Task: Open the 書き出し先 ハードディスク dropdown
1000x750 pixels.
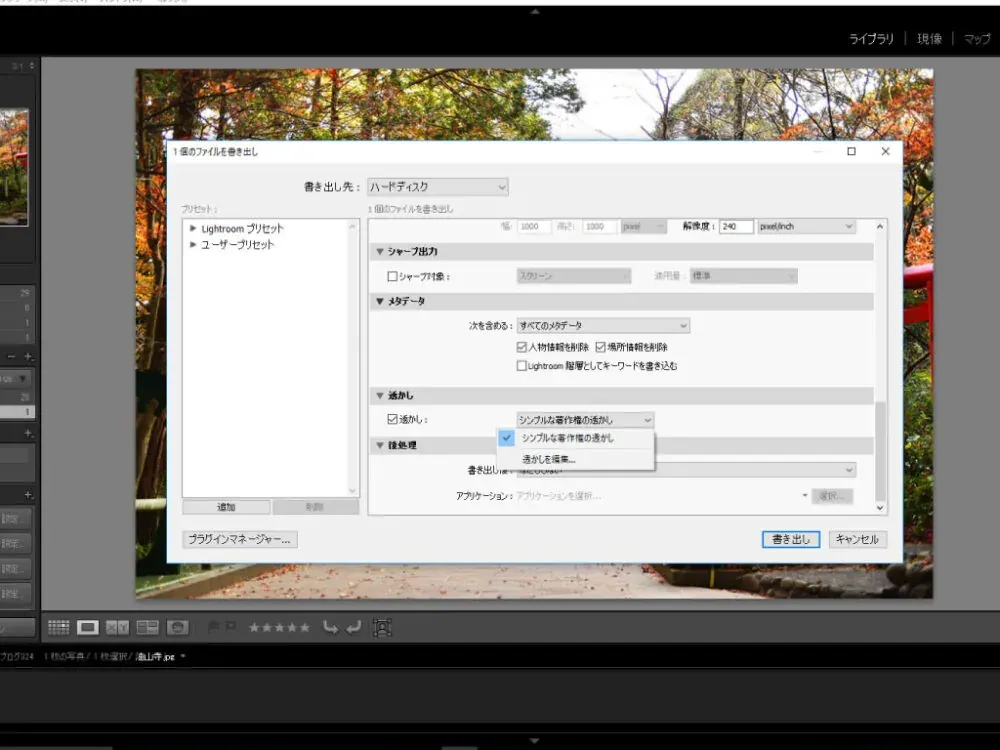Action: 438,187
